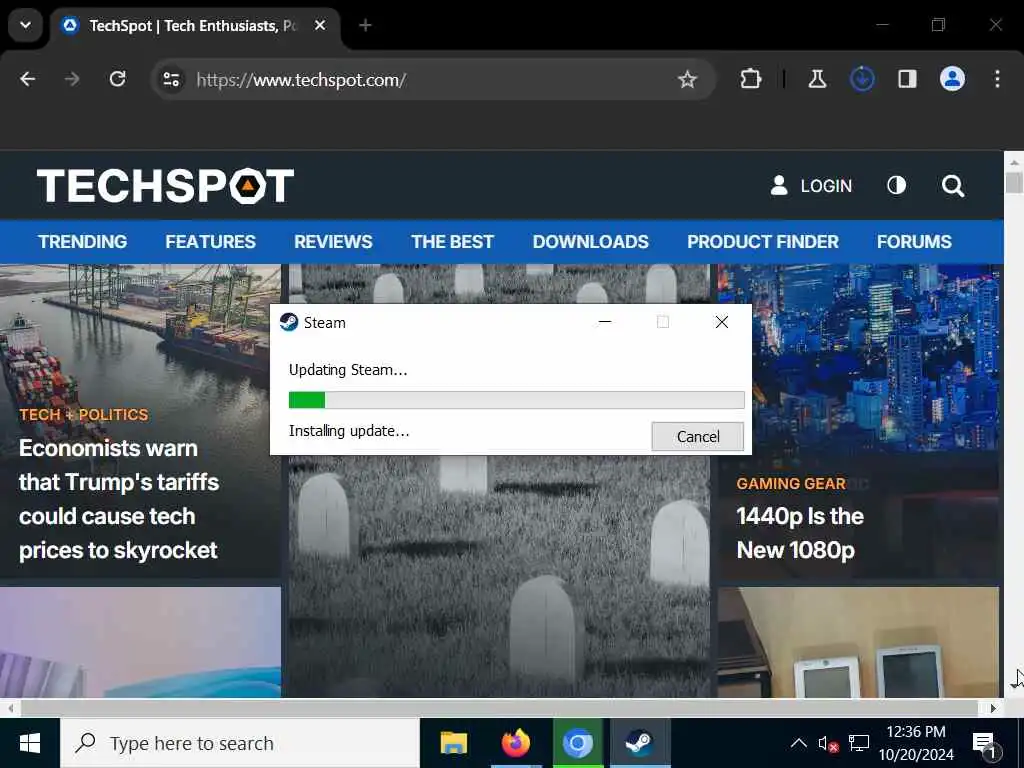Screen dimensions: 1024x768
Task: Open Chrome Labs flask icon
Action: tap(817, 79)
